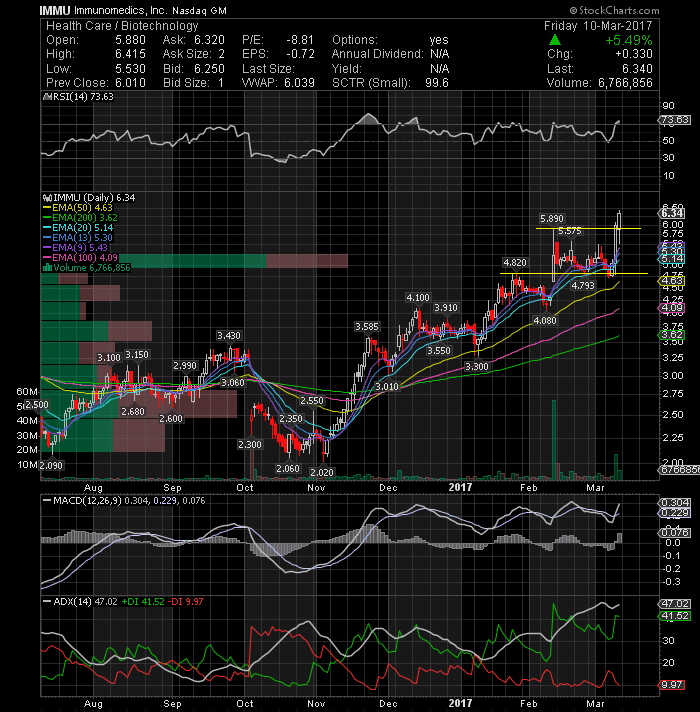Click the P/E value -8.81
This screenshot has height=712, width=700.
click(x=300, y=40)
